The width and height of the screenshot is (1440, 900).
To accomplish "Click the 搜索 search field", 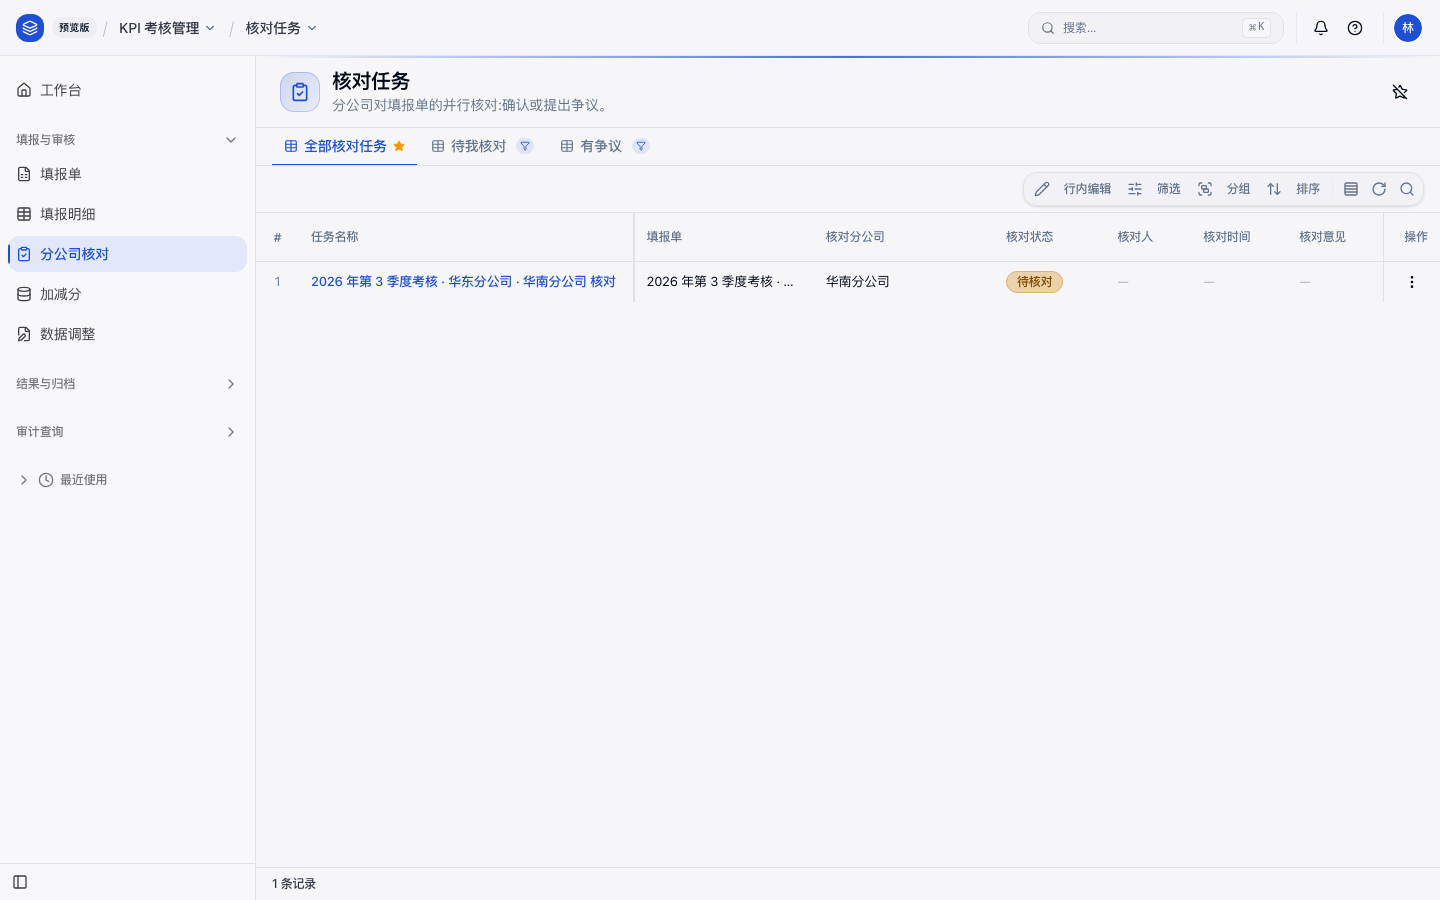I will tap(1155, 28).
